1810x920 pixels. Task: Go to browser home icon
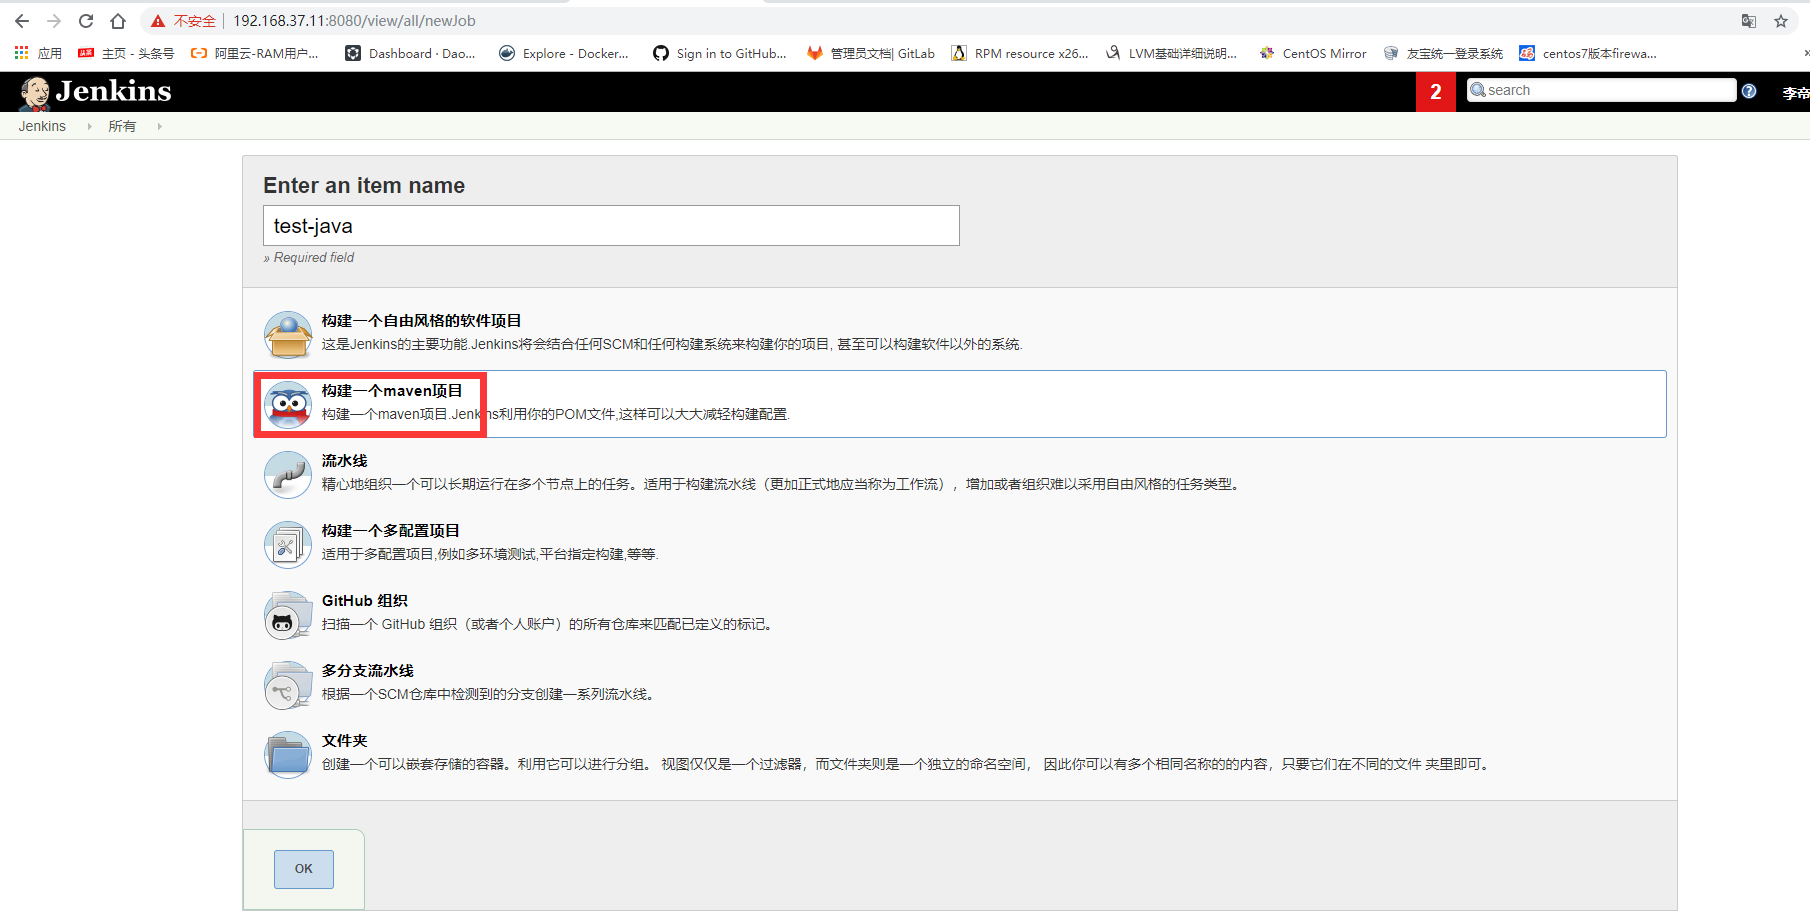118,21
